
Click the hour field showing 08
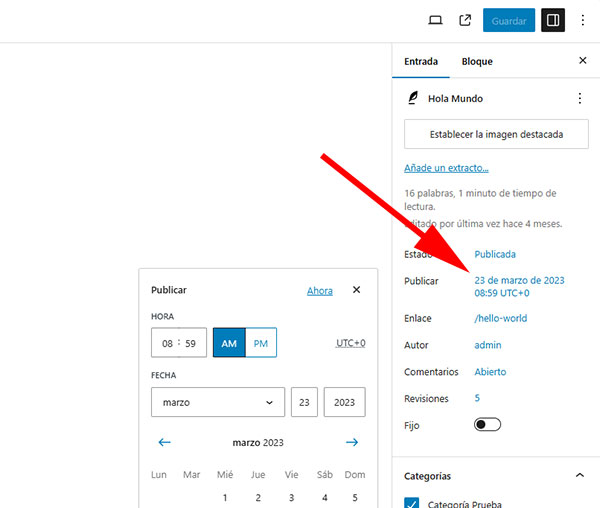(x=167, y=343)
